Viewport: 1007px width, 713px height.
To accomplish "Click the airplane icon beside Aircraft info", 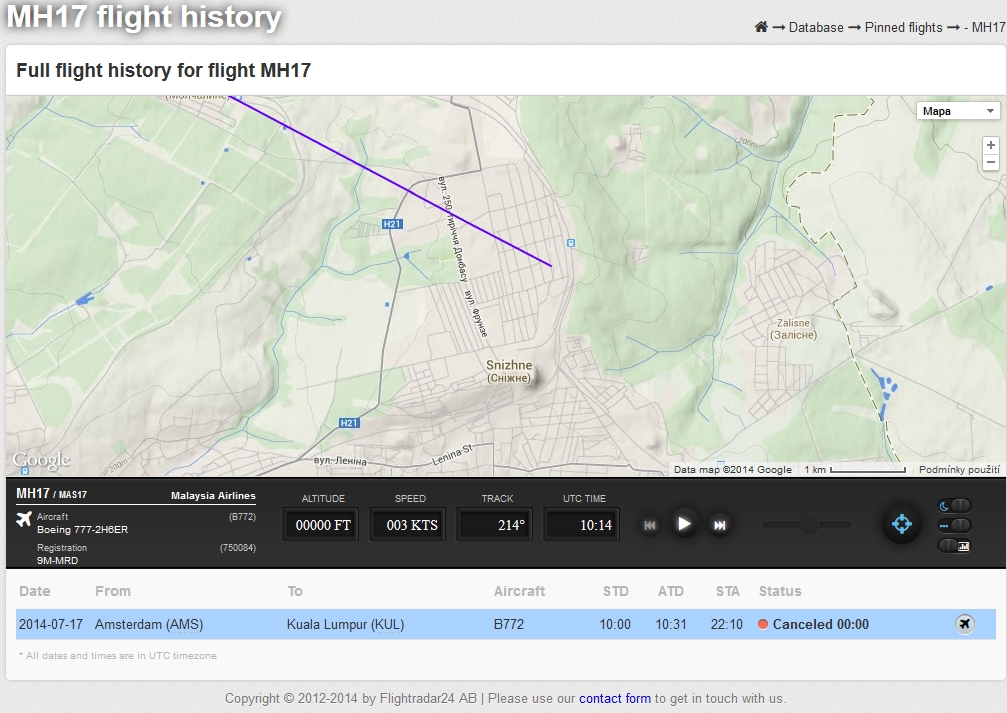I will 24,518.
